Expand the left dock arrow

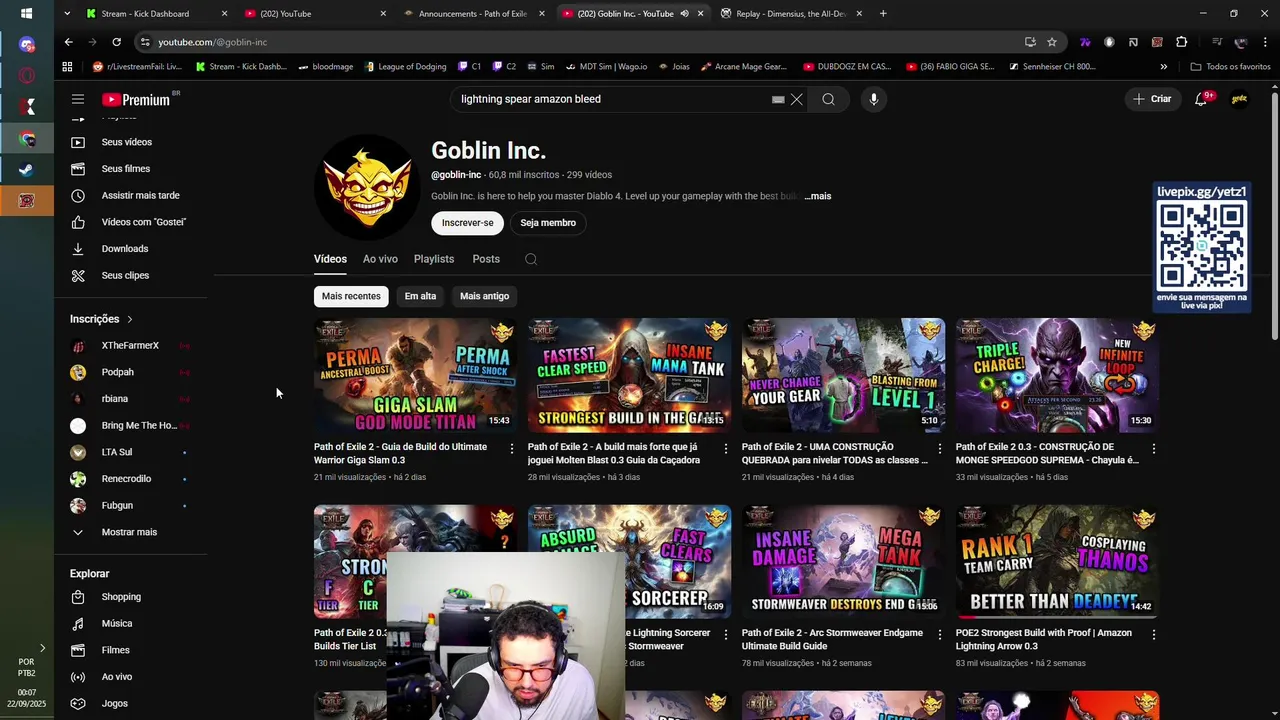point(42,649)
